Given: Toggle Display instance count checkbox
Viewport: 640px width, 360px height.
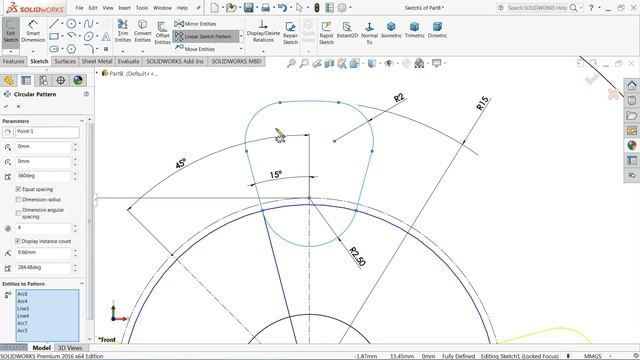Looking at the screenshot, I should (x=18, y=241).
